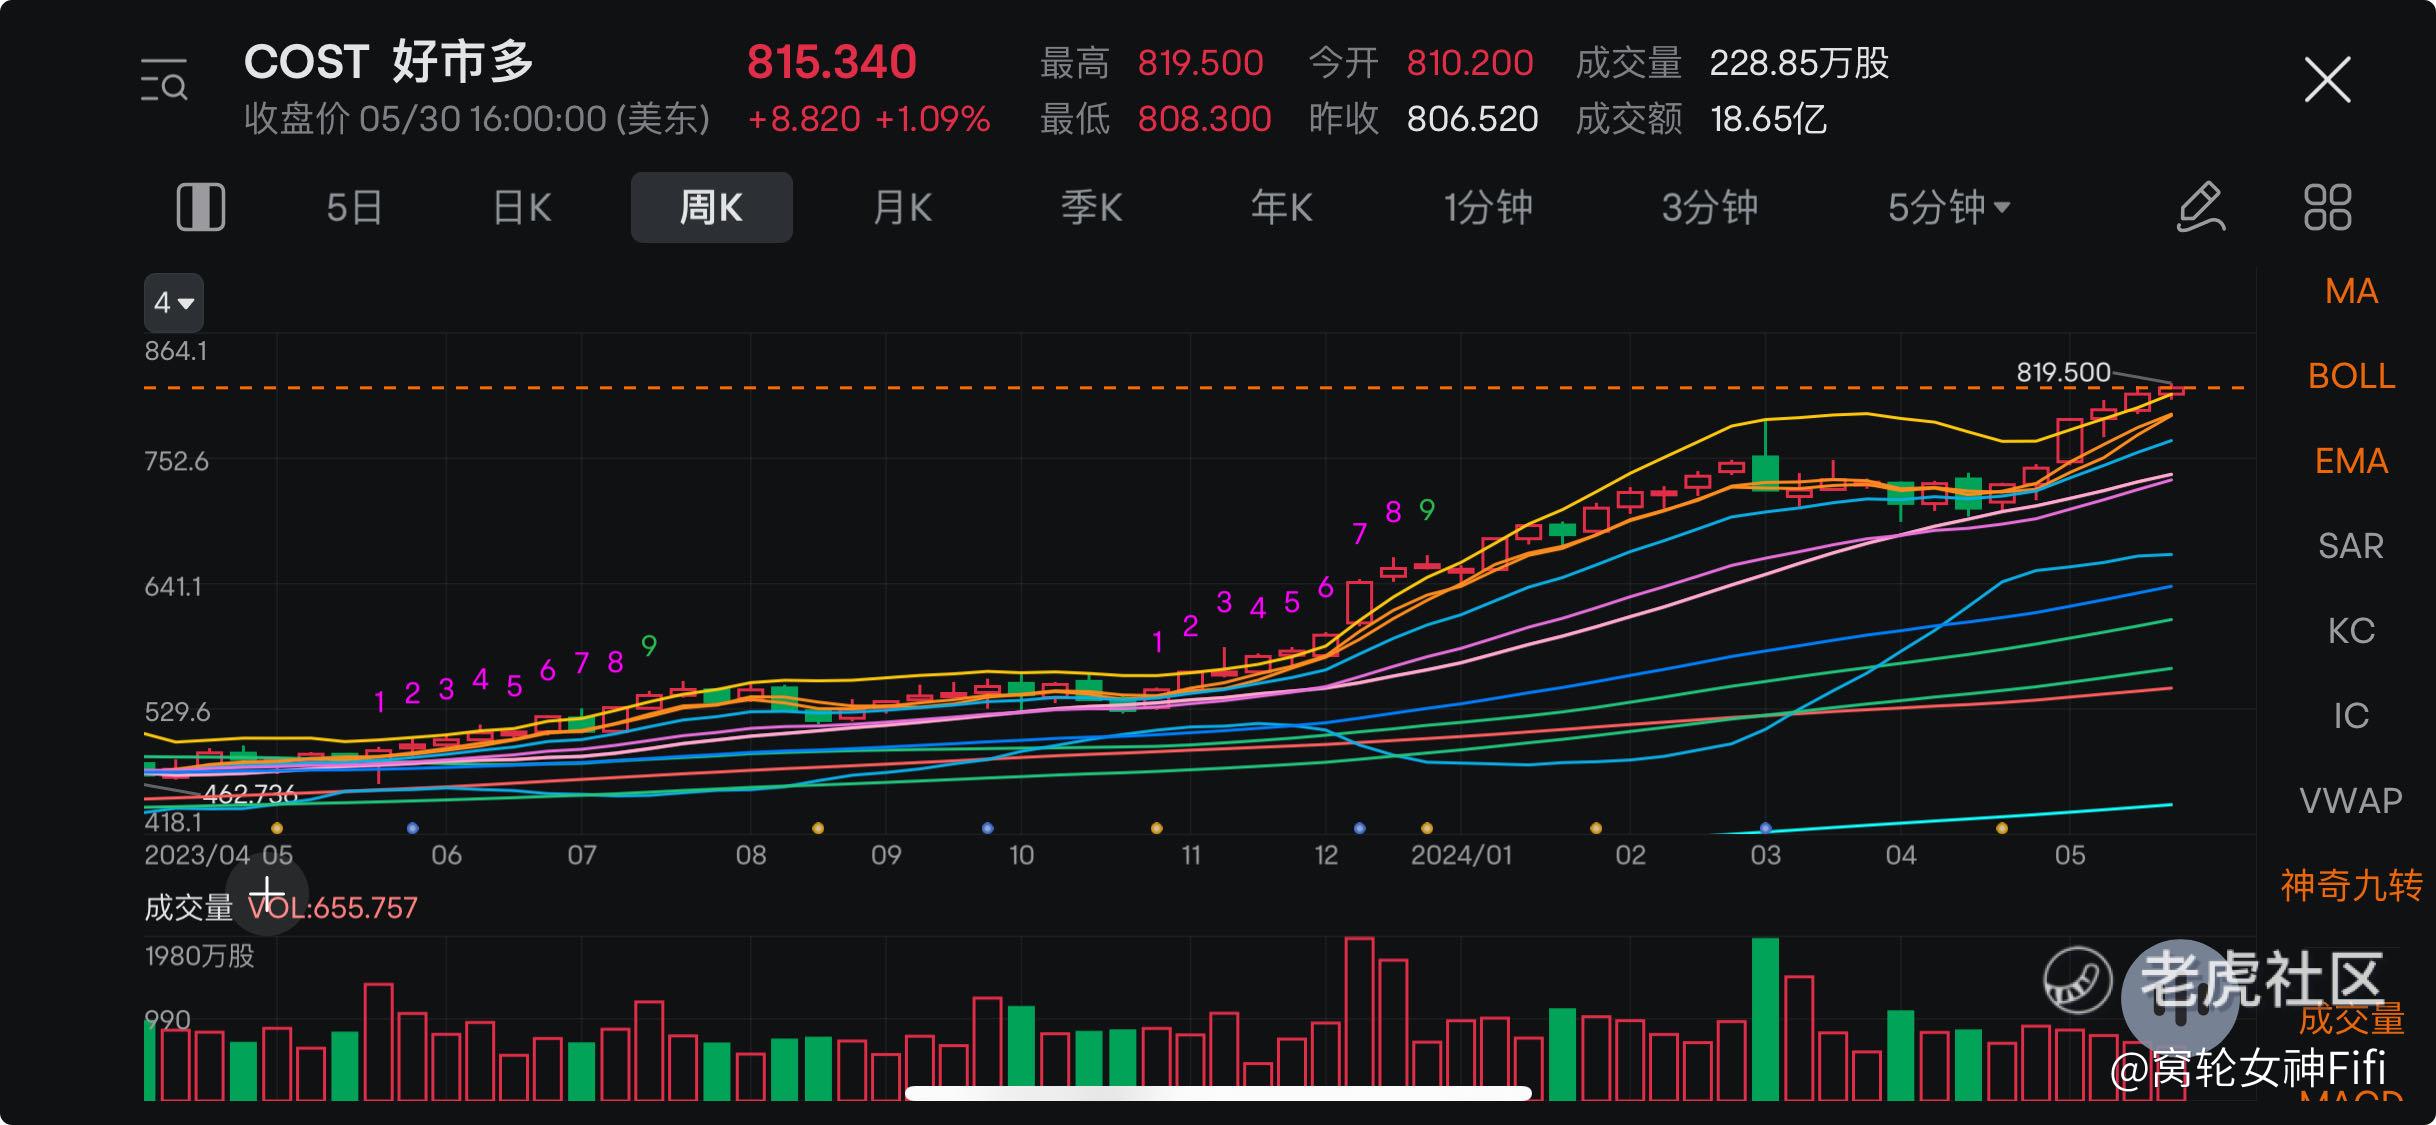Screen dimensions: 2436x1125
Task: Expand the 5分钟 interval dropdown
Action: [x=1948, y=208]
